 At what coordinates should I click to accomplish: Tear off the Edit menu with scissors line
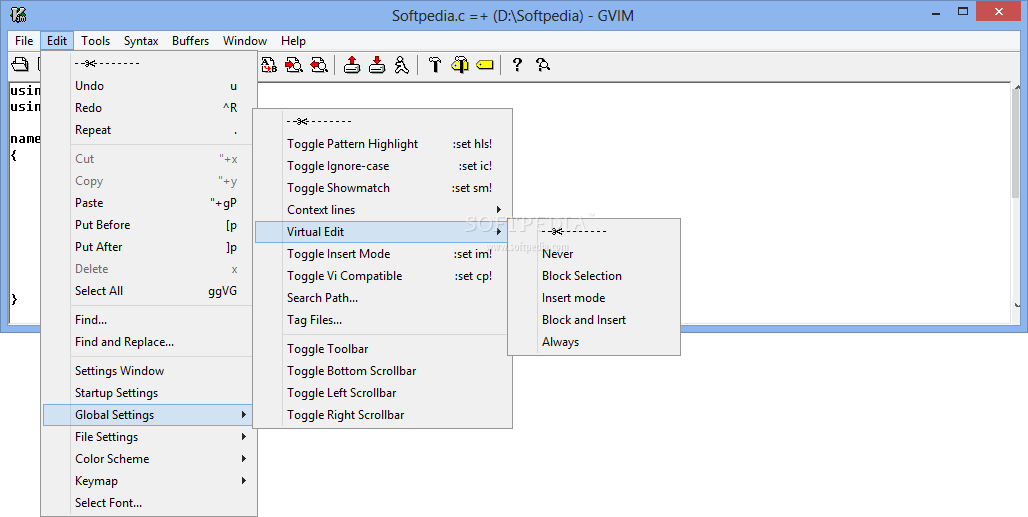[x=149, y=64]
